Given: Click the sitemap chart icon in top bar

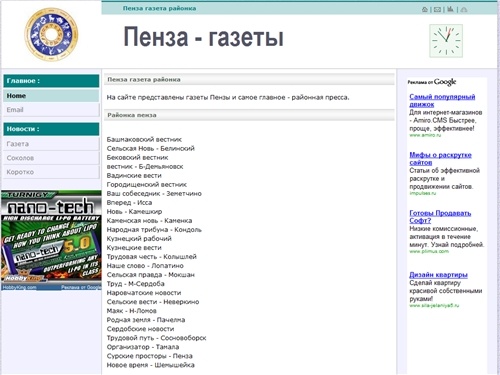Looking at the screenshot, I should 450,9.
